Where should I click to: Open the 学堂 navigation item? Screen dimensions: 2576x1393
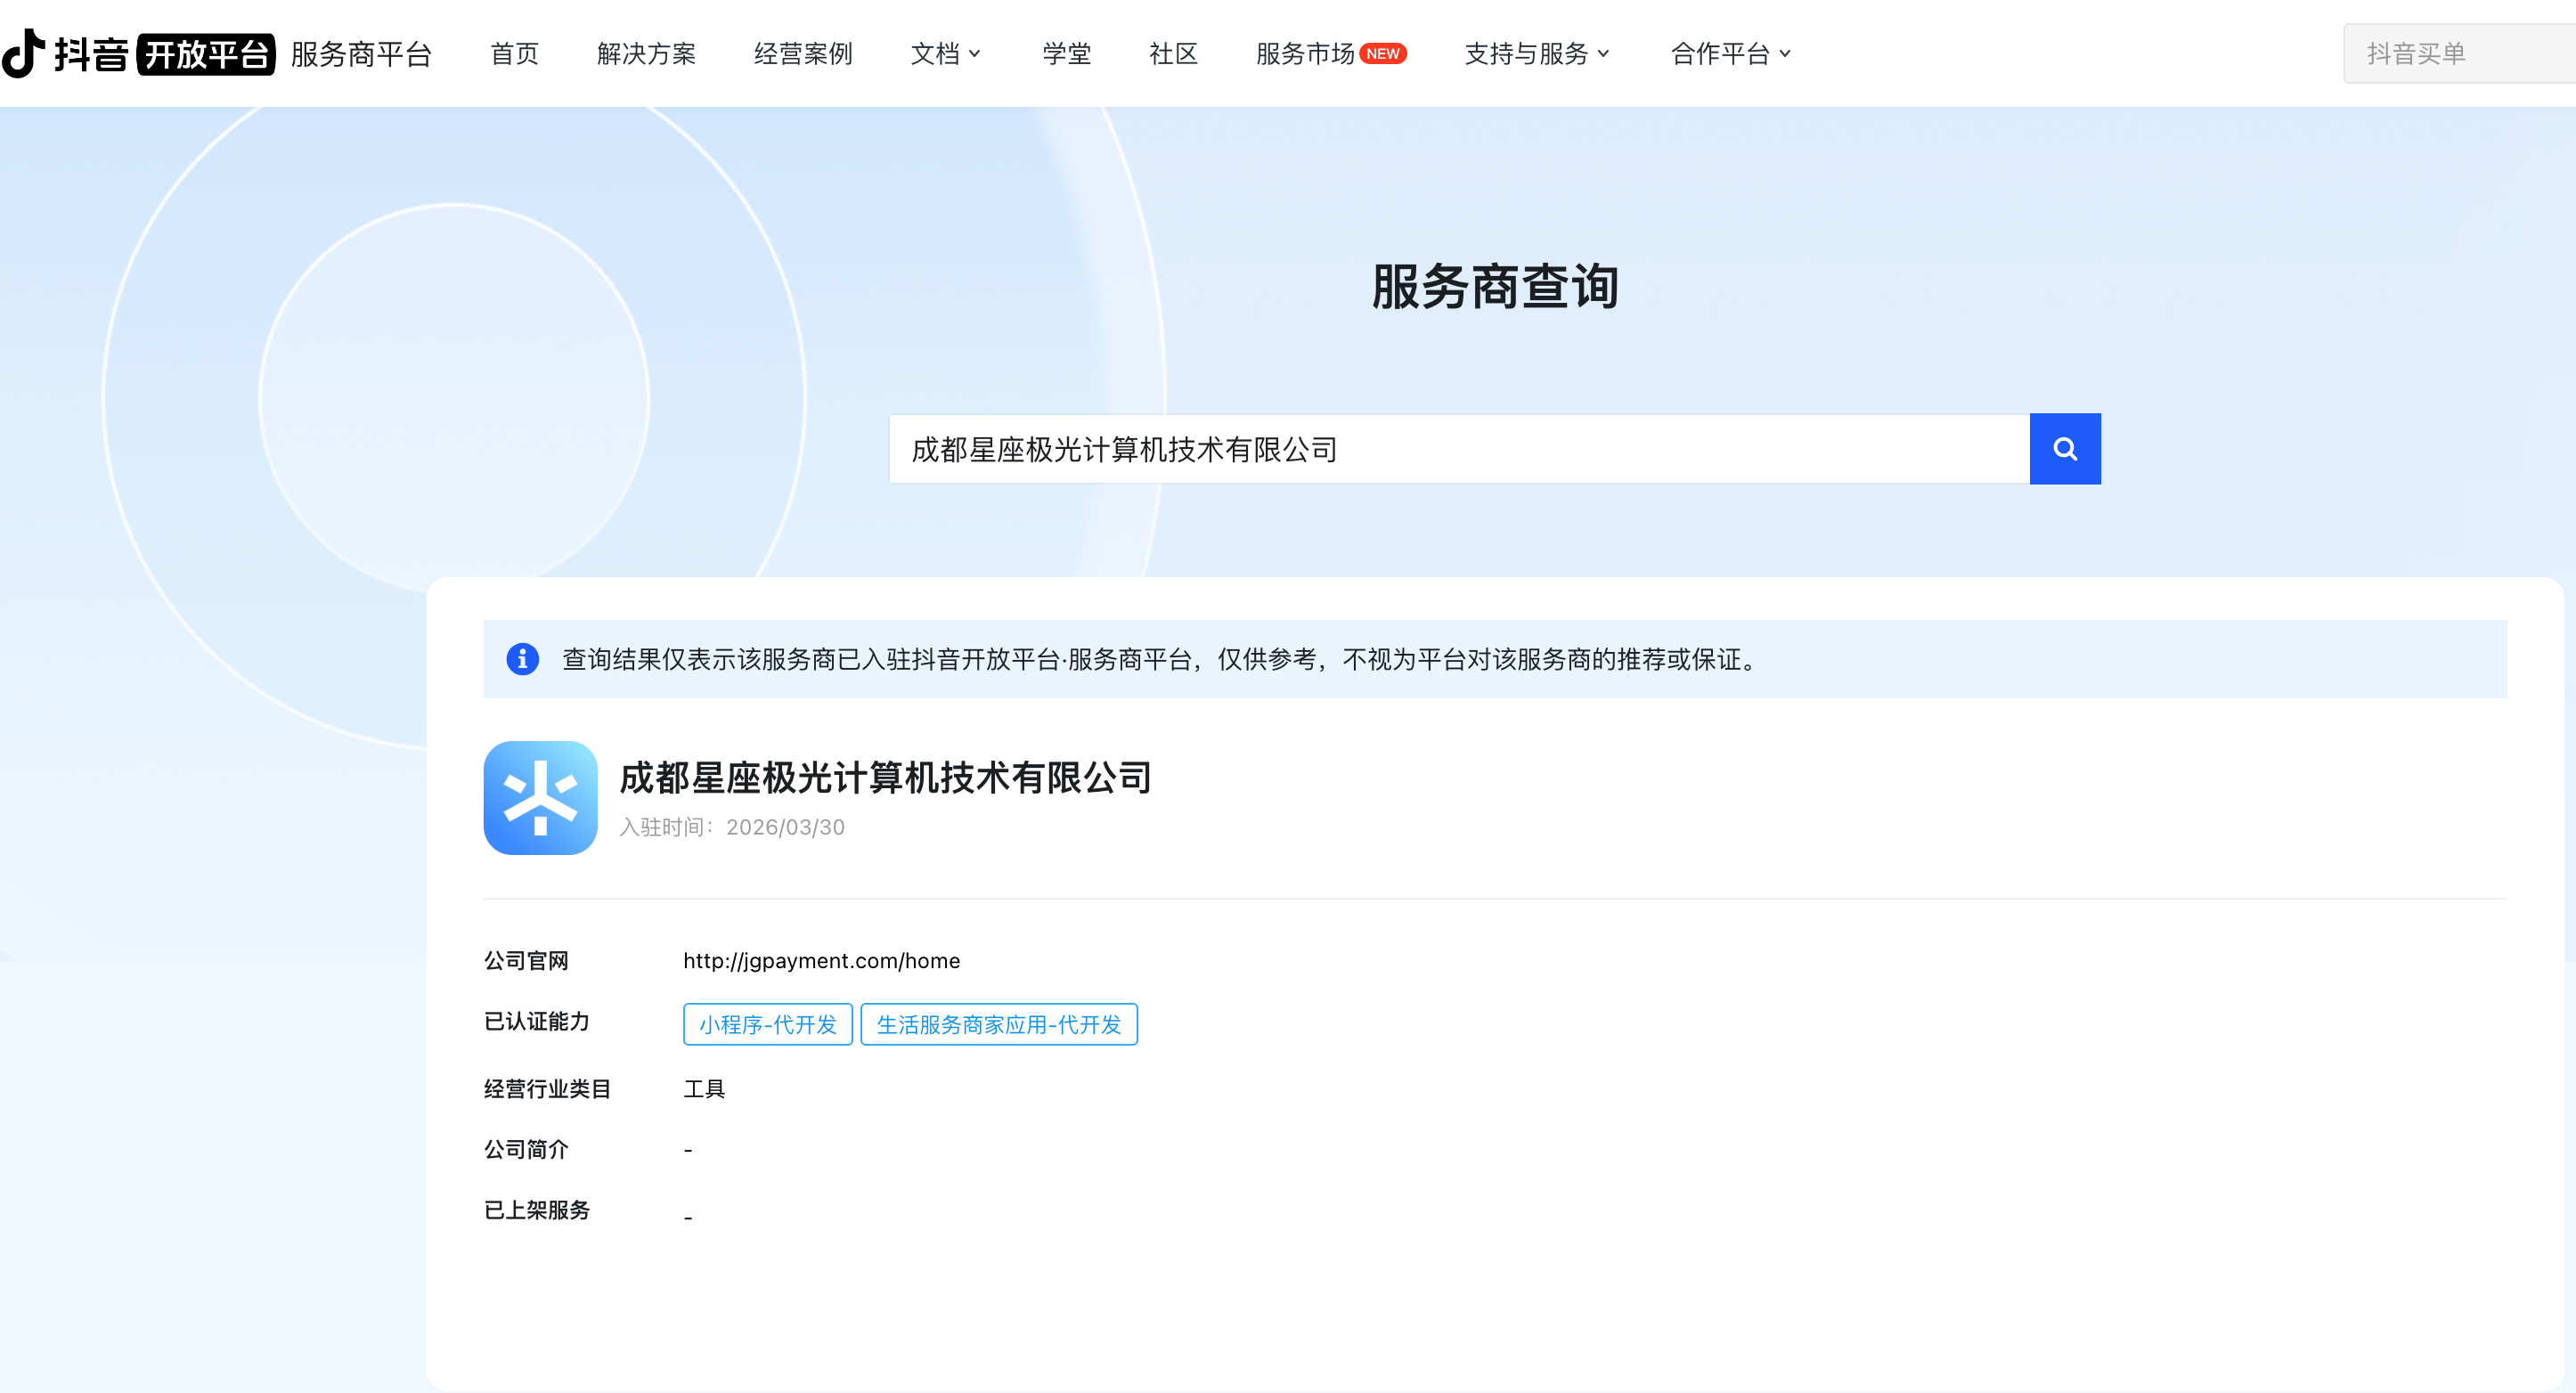point(1066,53)
